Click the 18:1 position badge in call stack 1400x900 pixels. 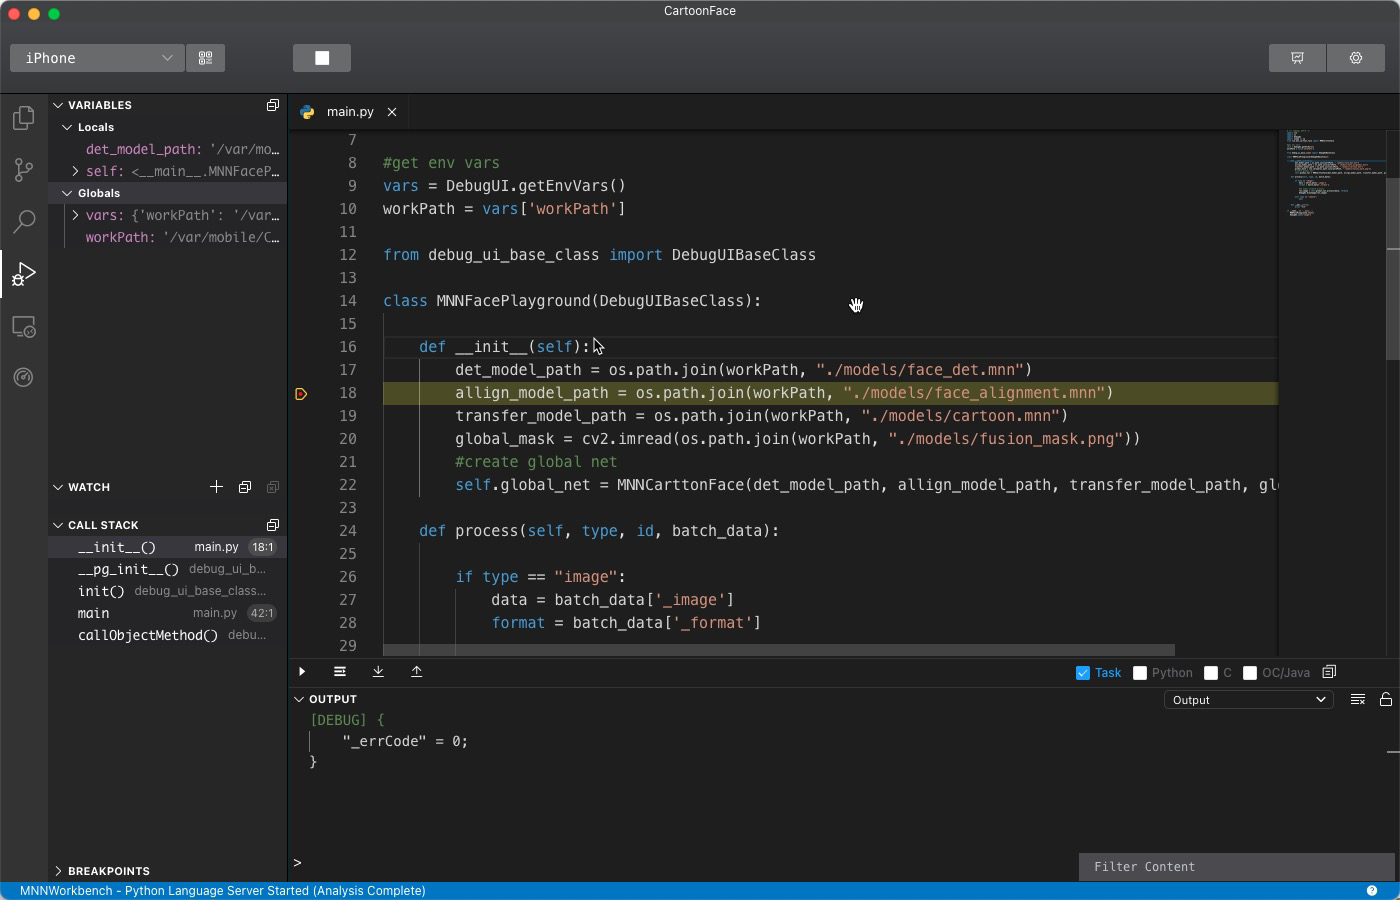(263, 547)
